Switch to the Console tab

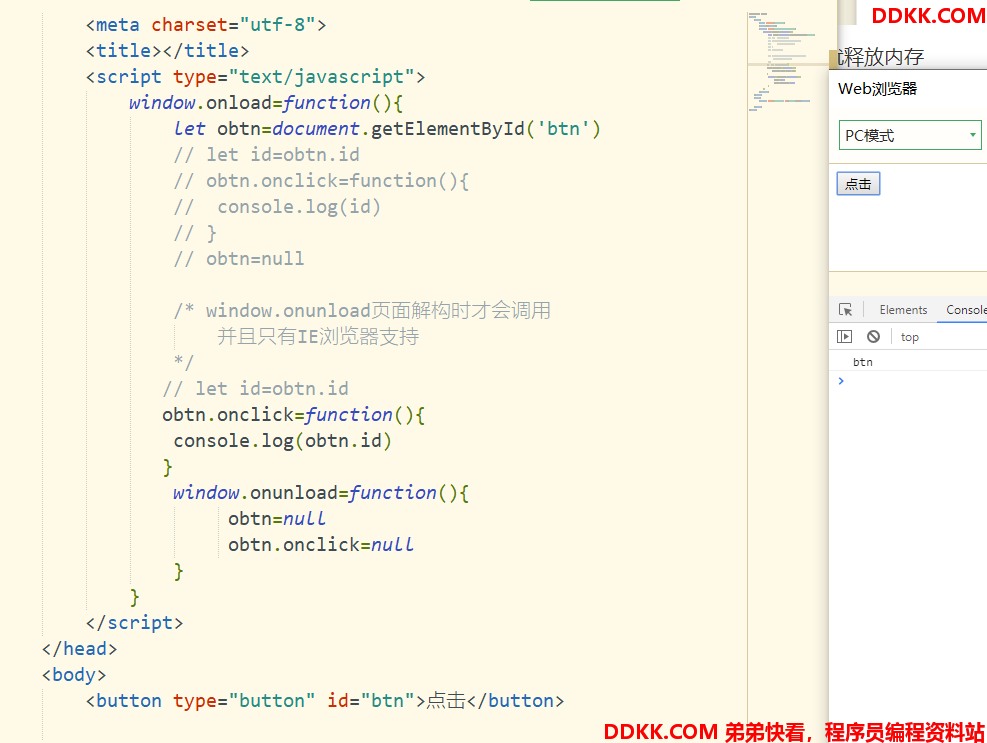[965, 310]
